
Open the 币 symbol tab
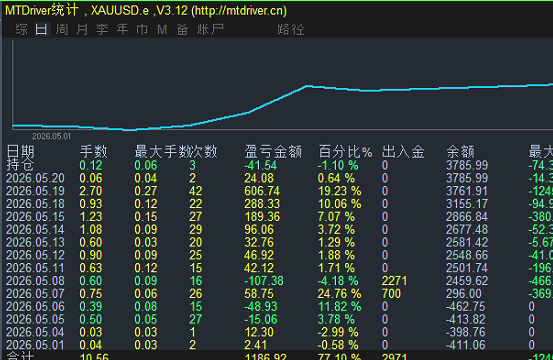click(142, 29)
